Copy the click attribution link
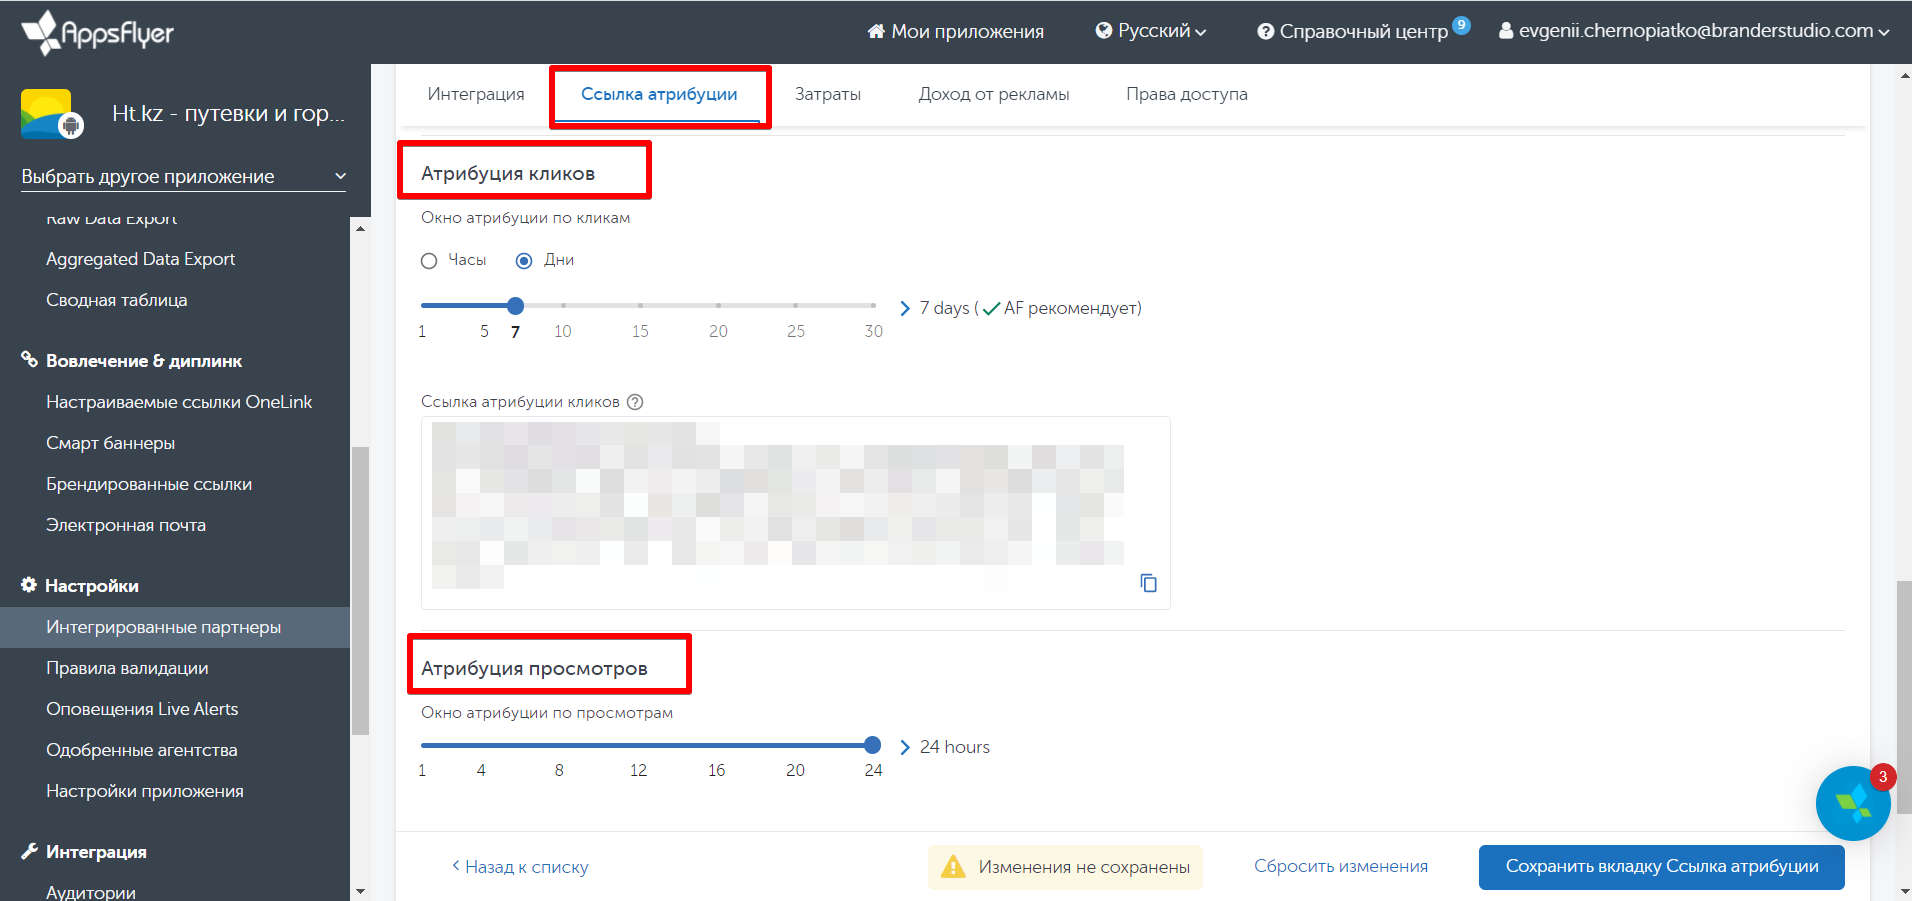Screen dimensions: 1912x901 coord(1148,583)
